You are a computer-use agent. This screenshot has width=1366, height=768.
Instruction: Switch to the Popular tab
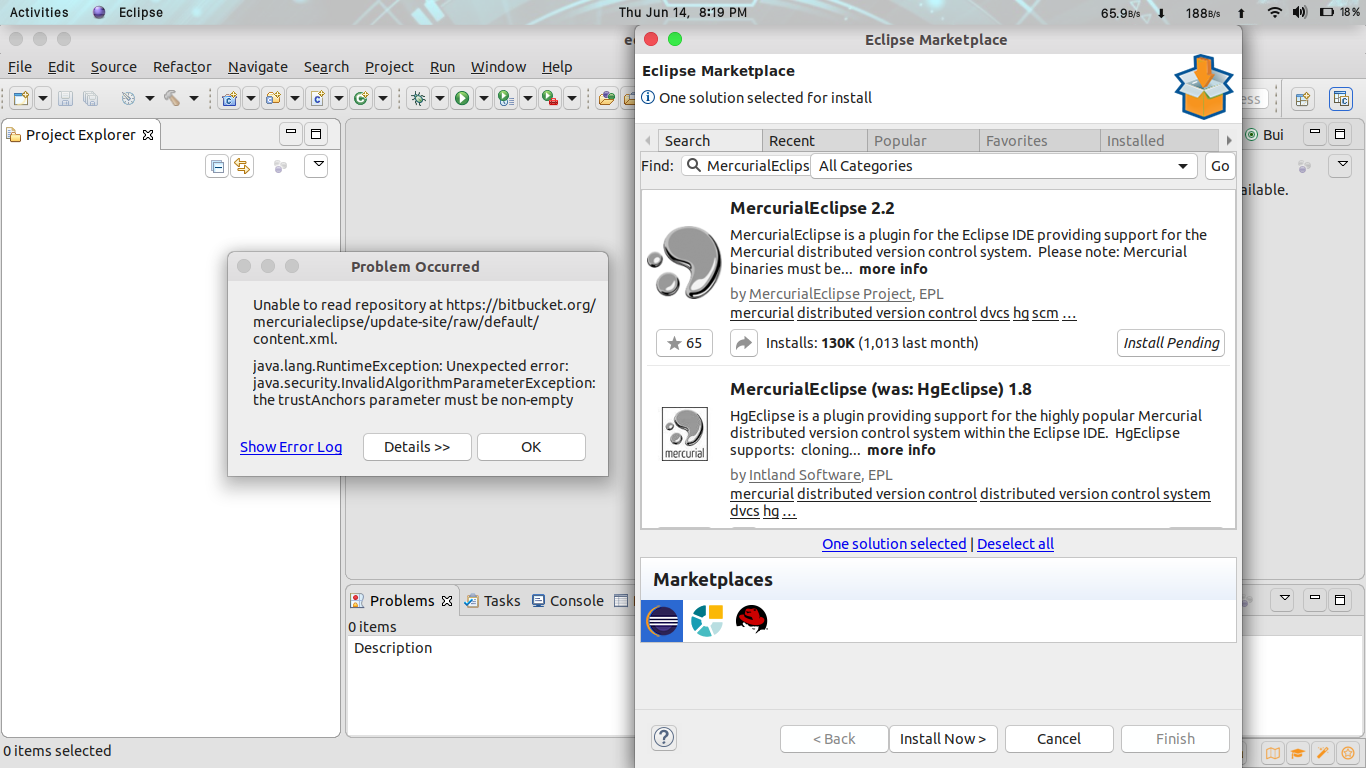point(923,141)
